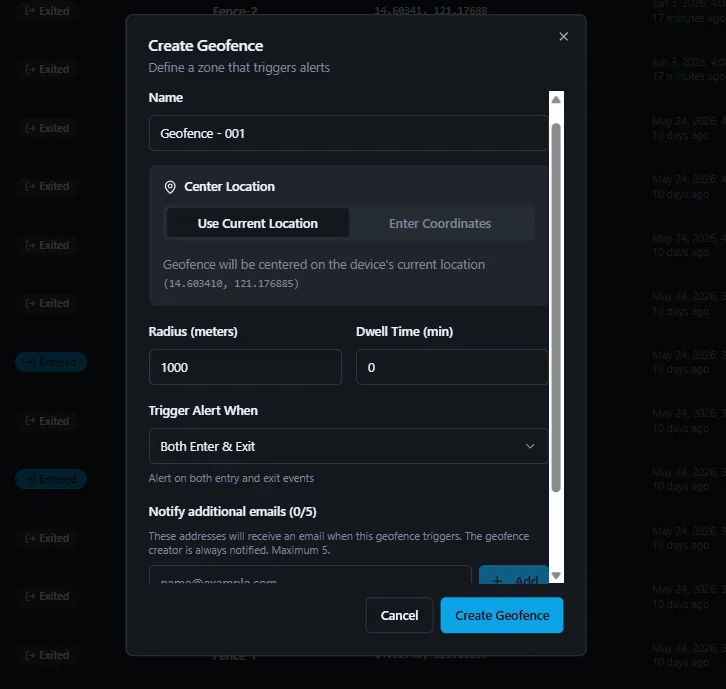This screenshot has height=689, width=726.
Task: Click the Create Geofence dialog title
Action: (206, 46)
